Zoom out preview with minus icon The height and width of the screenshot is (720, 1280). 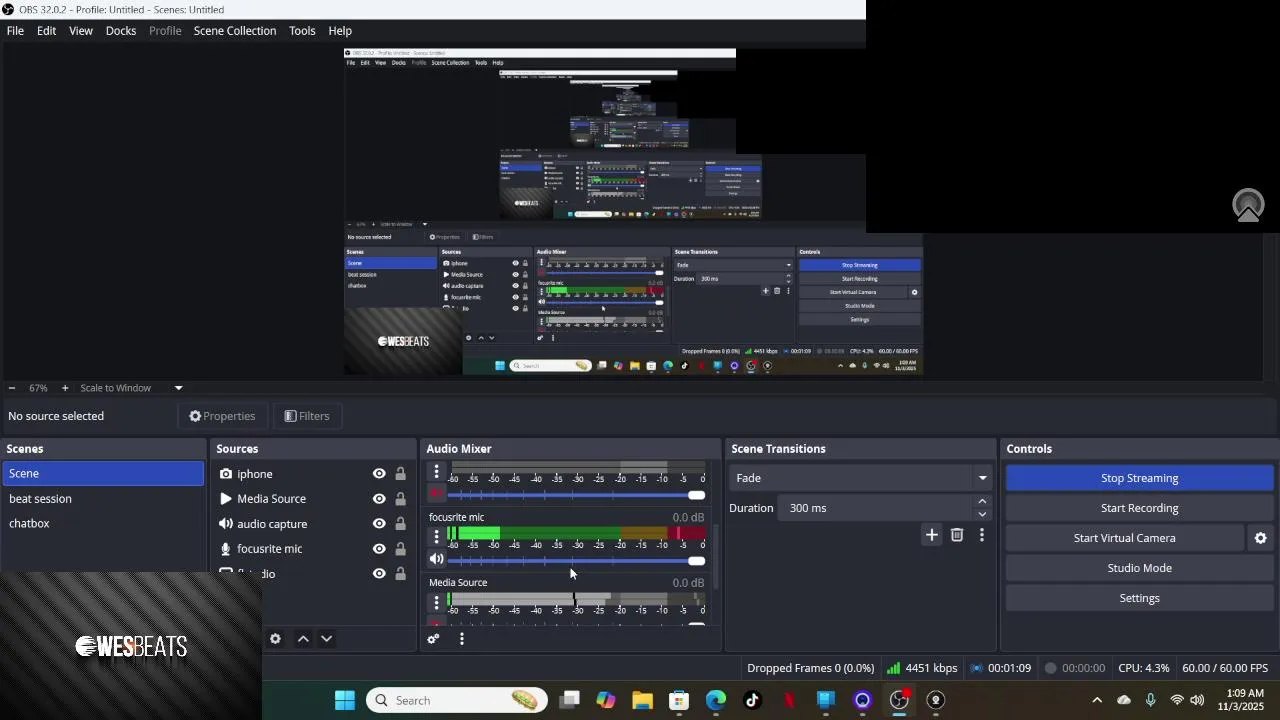point(11,388)
